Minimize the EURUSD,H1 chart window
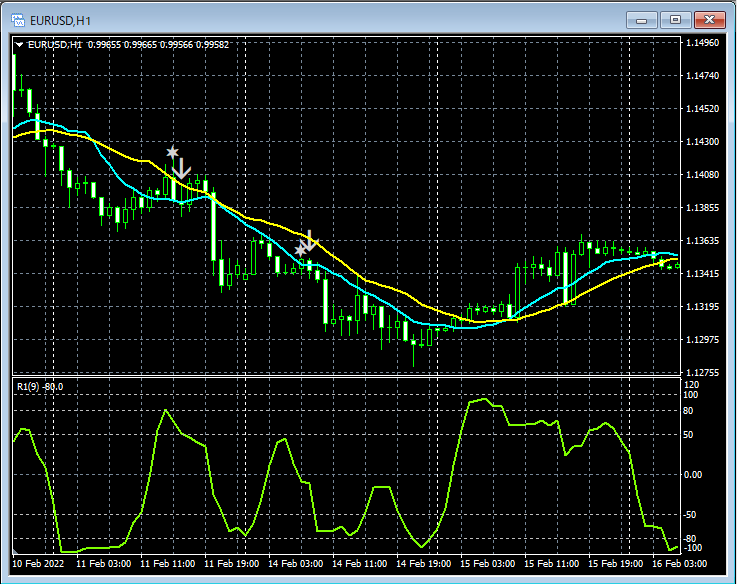 (642, 20)
